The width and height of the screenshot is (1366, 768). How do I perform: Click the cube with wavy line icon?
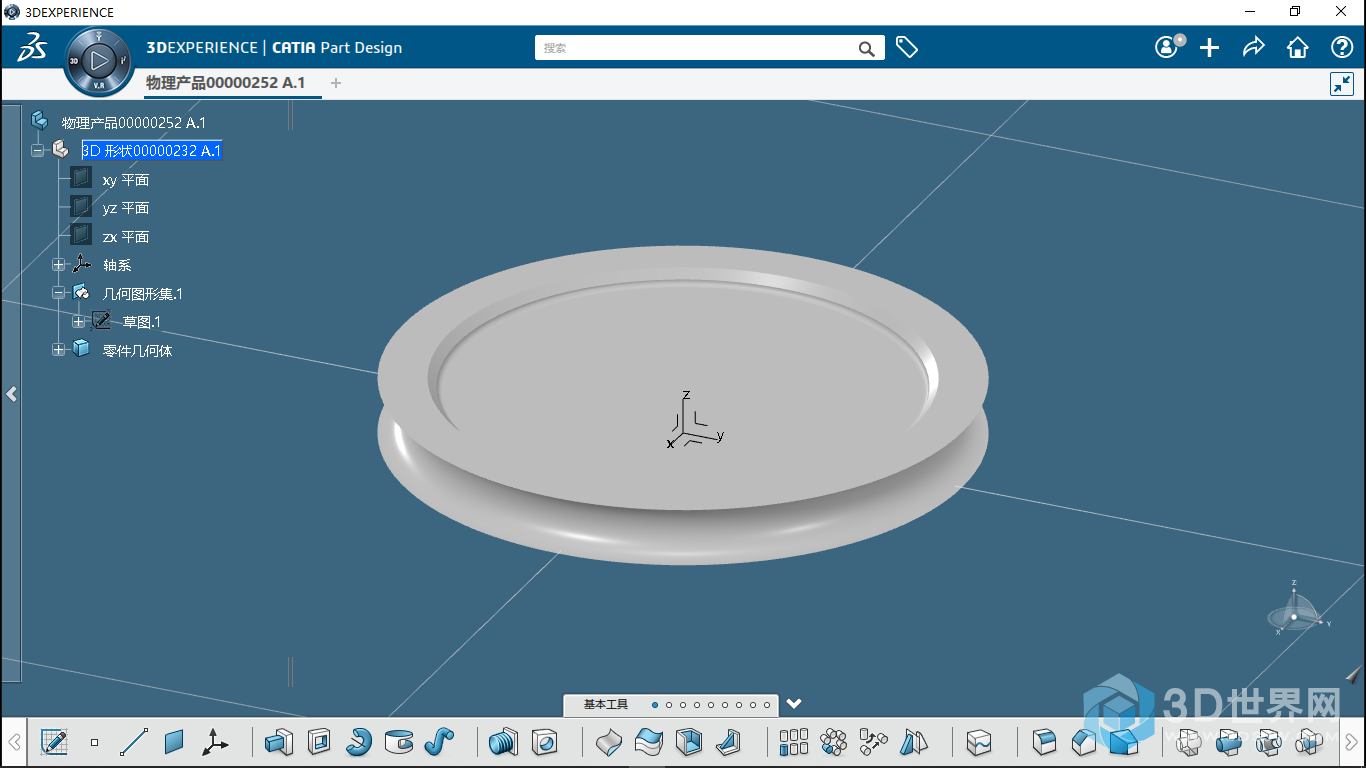(x=979, y=742)
